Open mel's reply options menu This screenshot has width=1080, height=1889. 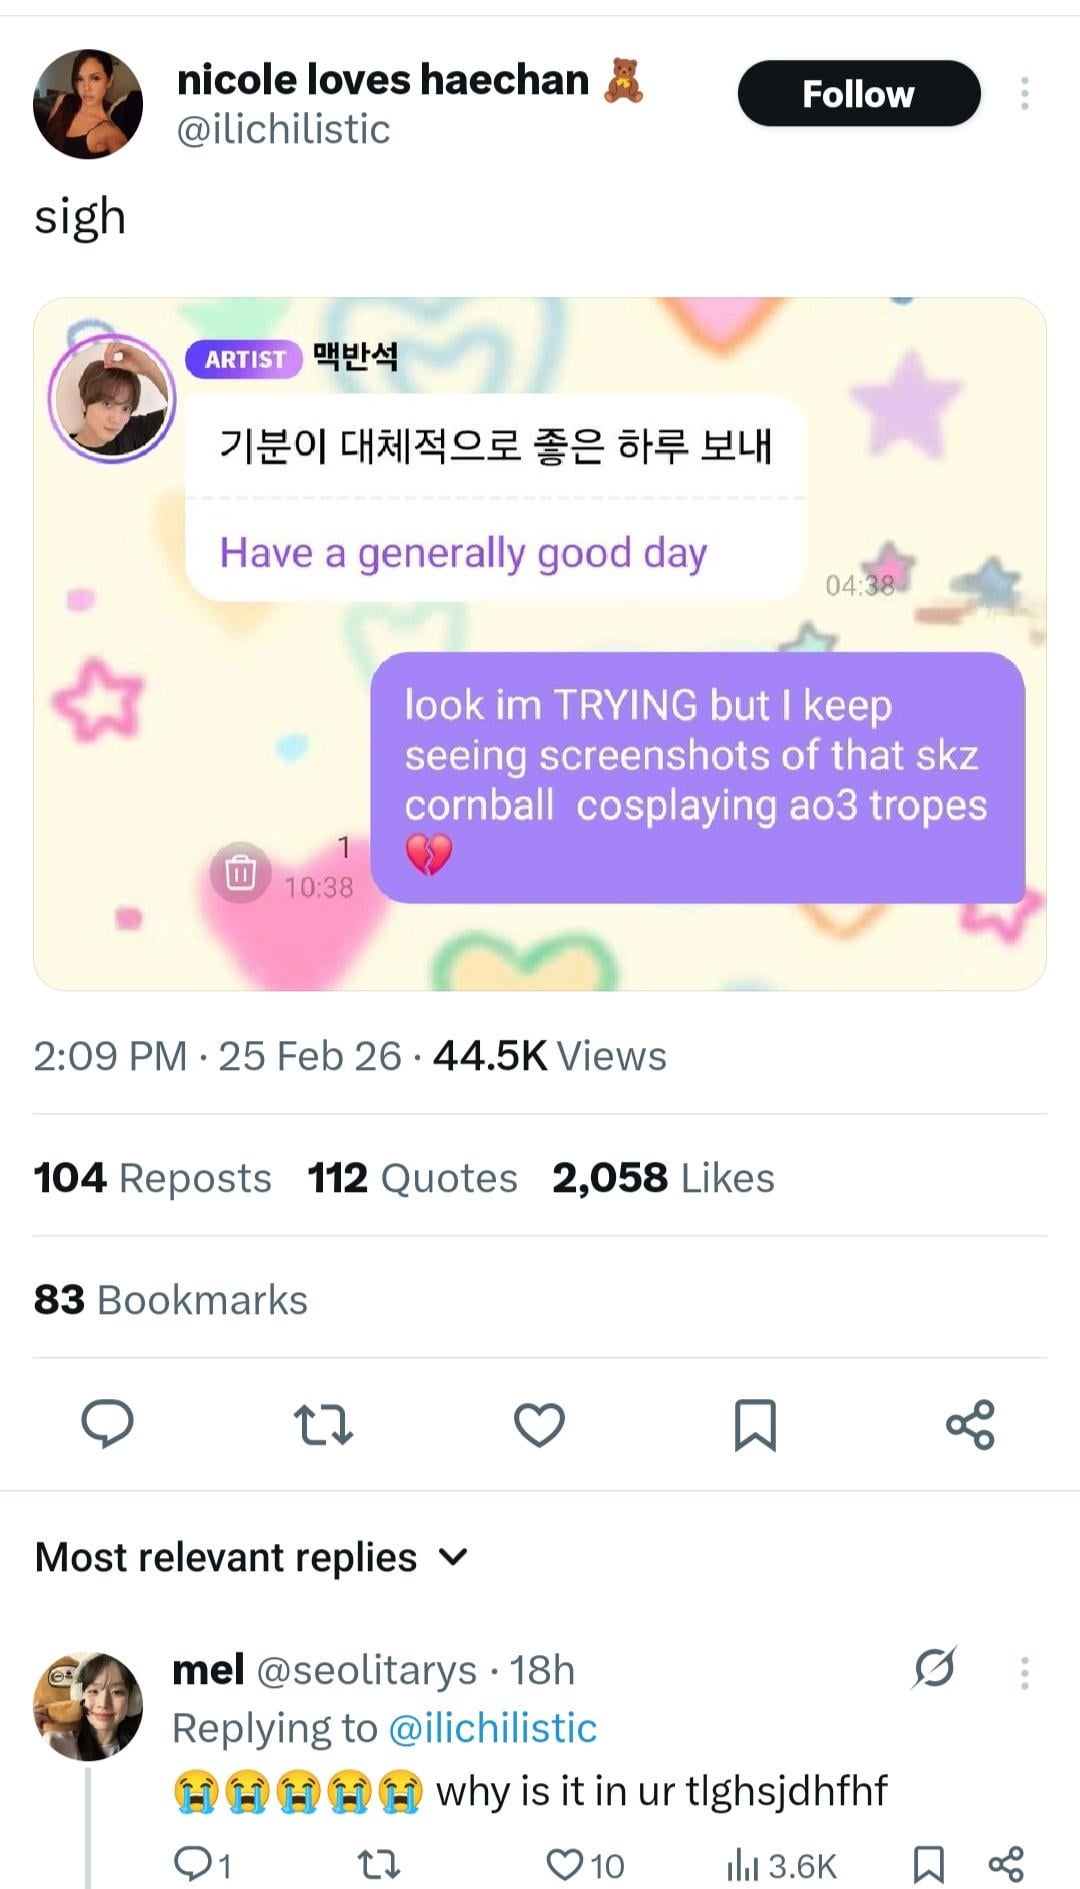click(1024, 1672)
